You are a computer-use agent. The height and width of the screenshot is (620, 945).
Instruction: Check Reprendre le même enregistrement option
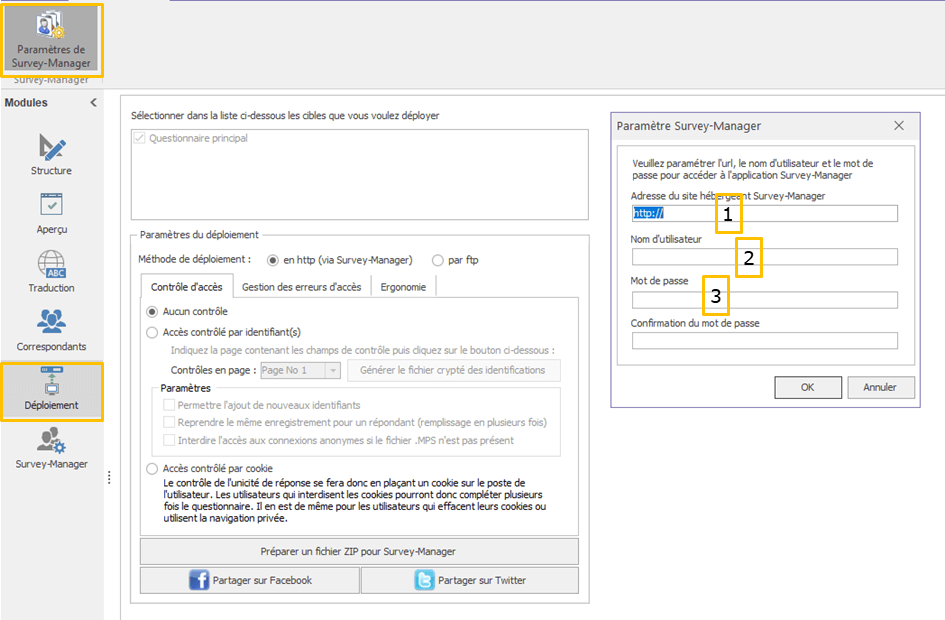tap(169, 422)
